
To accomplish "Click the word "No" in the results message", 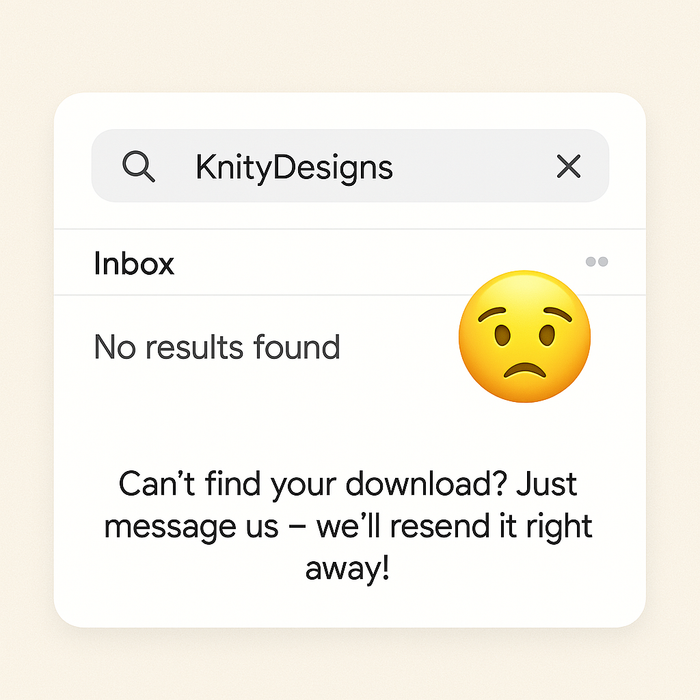I will [x=113, y=347].
